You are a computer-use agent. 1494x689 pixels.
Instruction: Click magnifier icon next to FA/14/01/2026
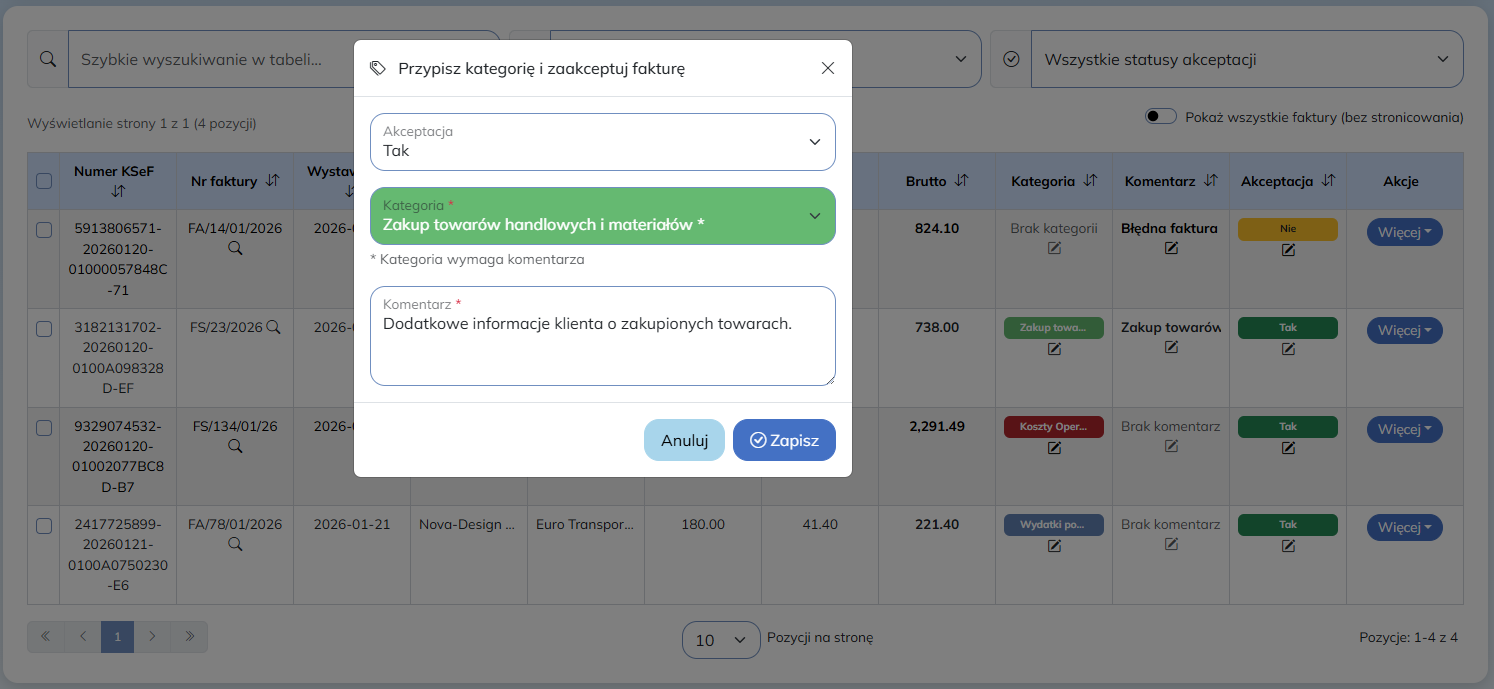pos(235,248)
